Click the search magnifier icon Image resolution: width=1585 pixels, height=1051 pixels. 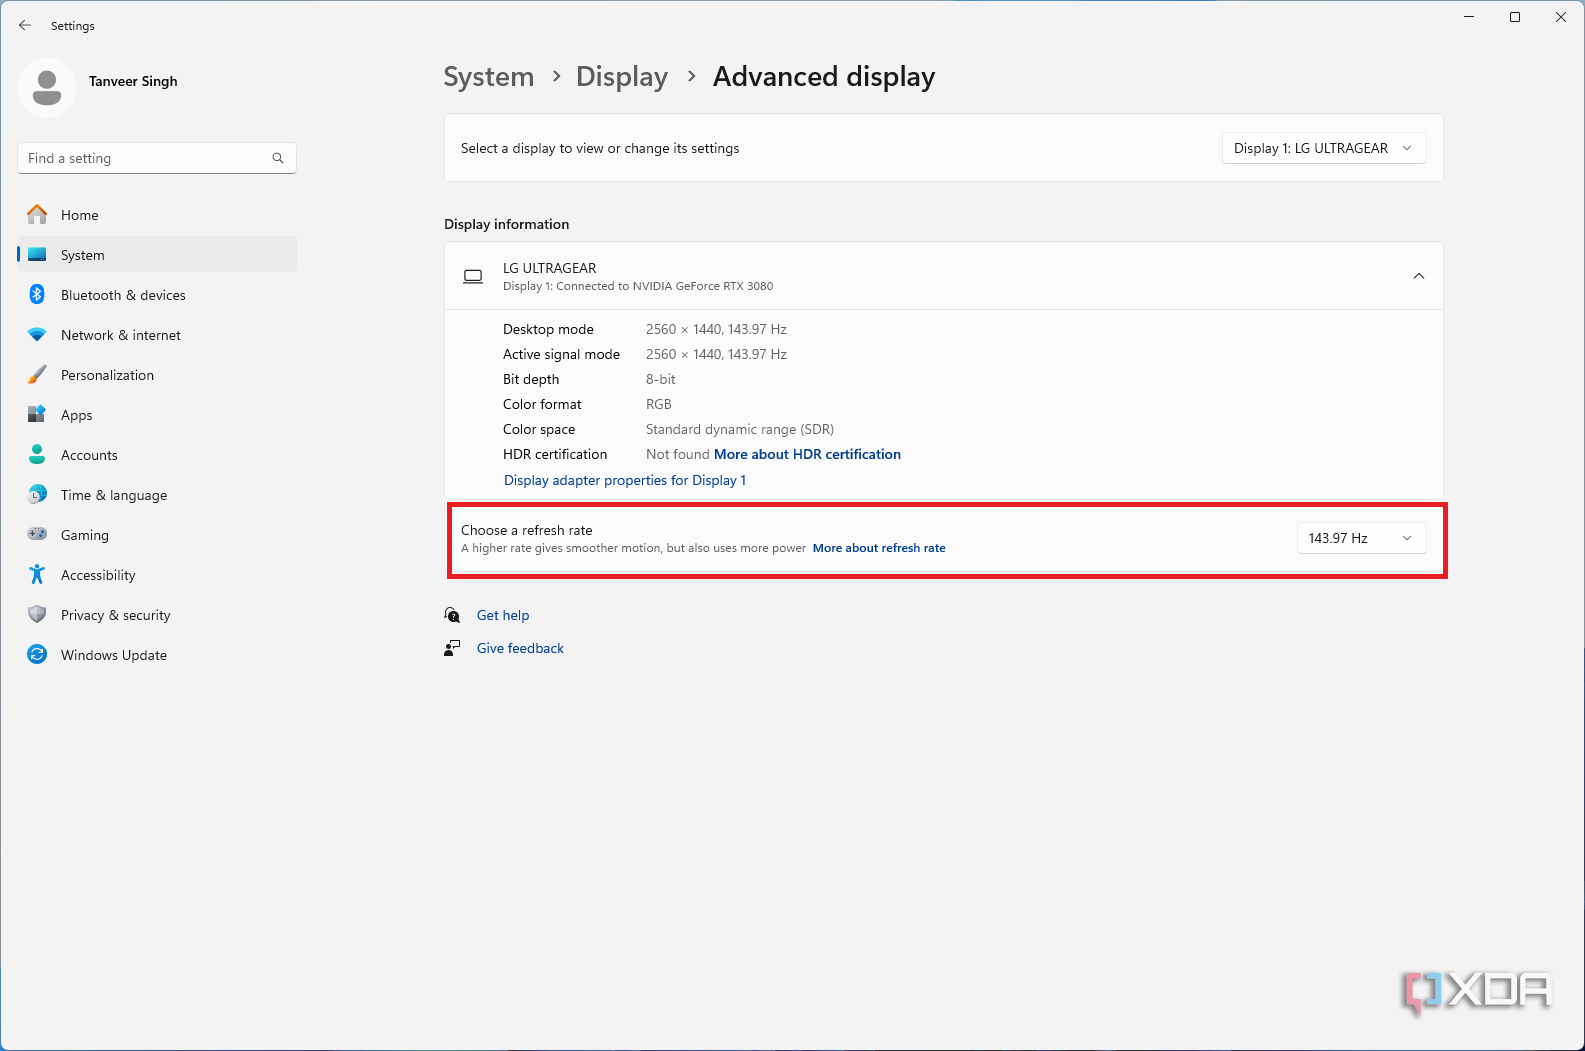pos(278,158)
